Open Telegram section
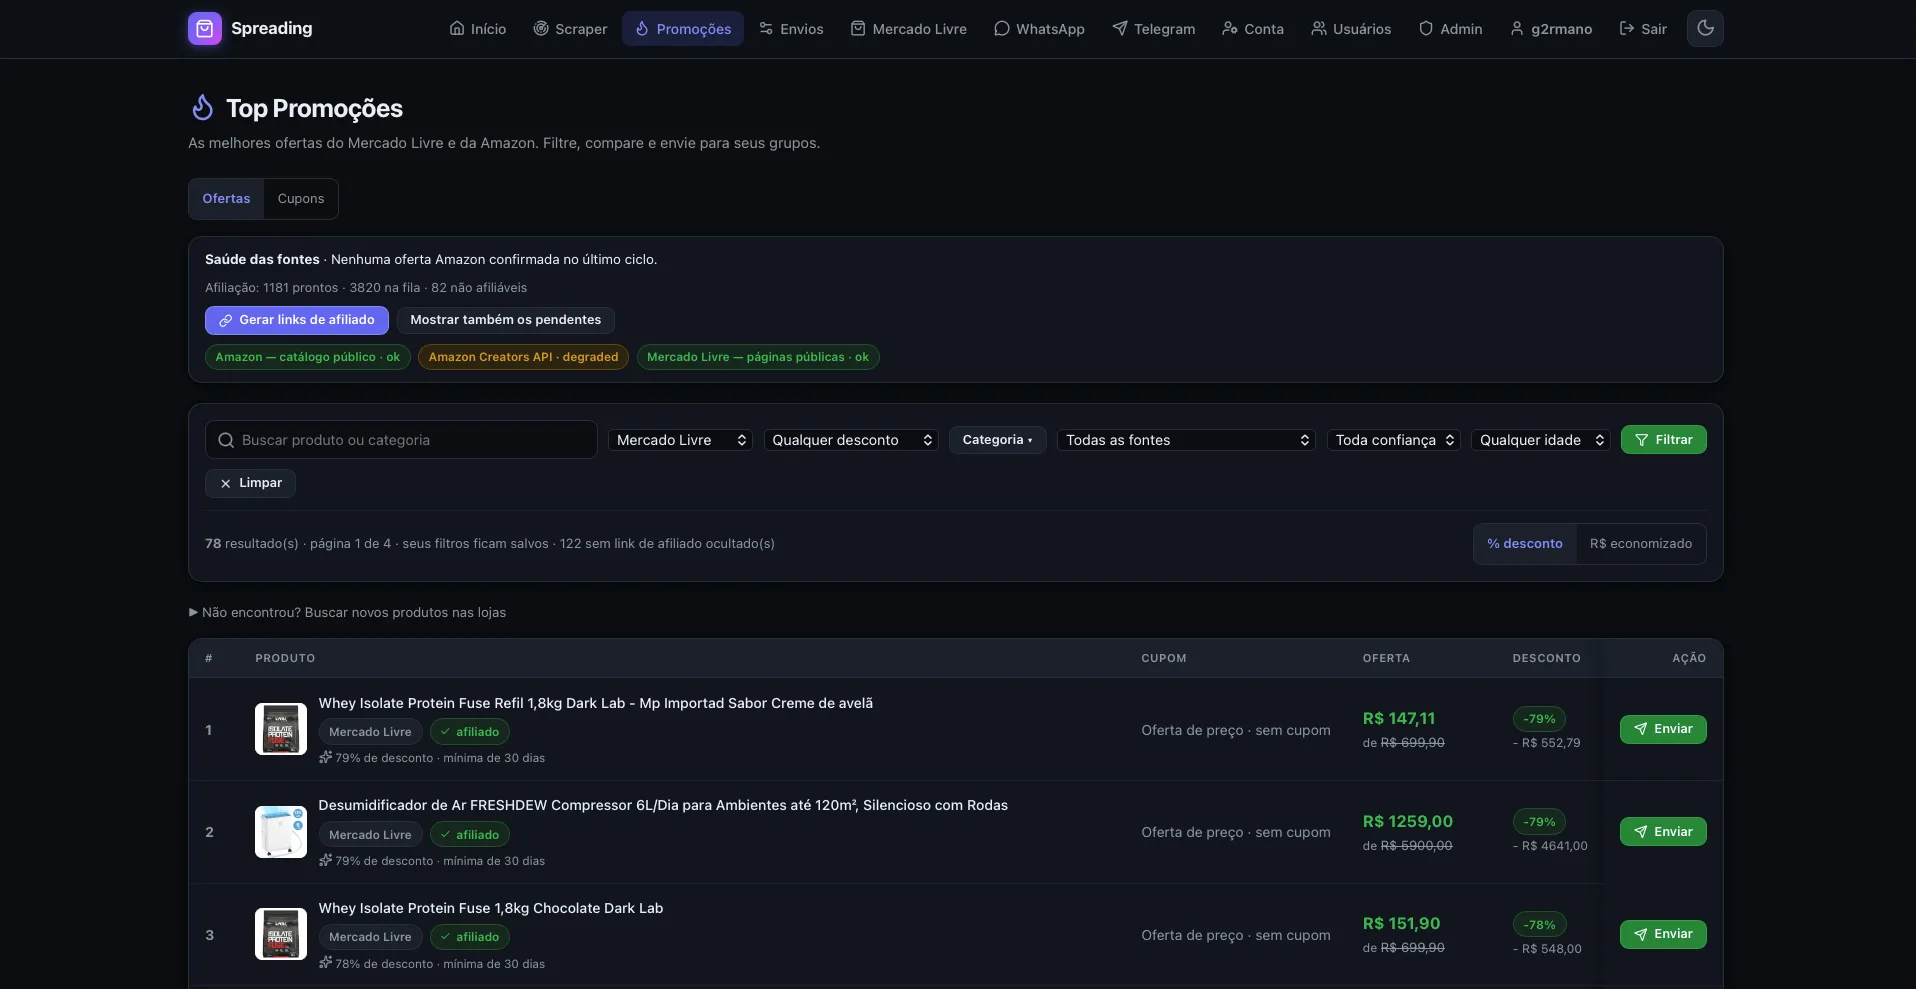This screenshot has width=1916, height=989. point(1154,29)
